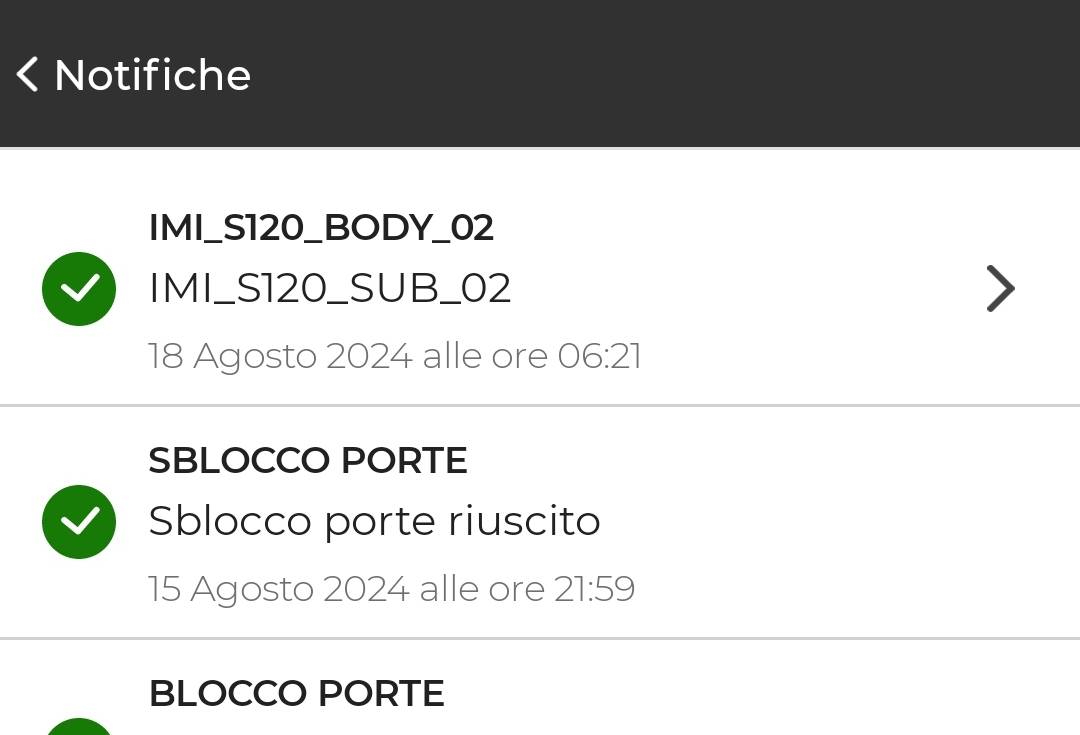Click the divider below first notification
Image resolution: width=1080 pixels, height=735 pixels.
click(540, 406)
